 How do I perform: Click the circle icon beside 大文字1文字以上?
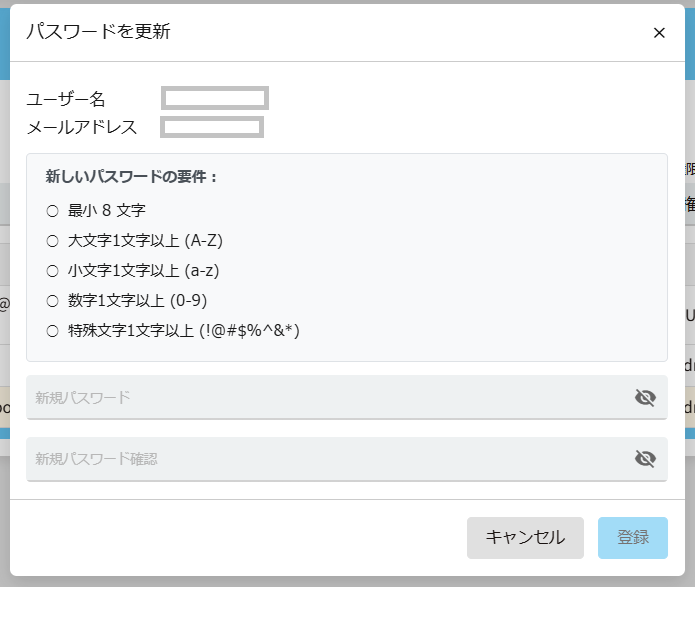(53, 241)
